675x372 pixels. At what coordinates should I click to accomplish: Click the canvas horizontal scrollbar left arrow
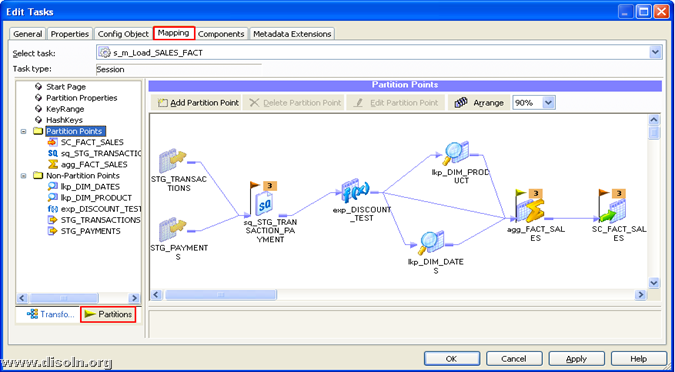coord(156,294)
